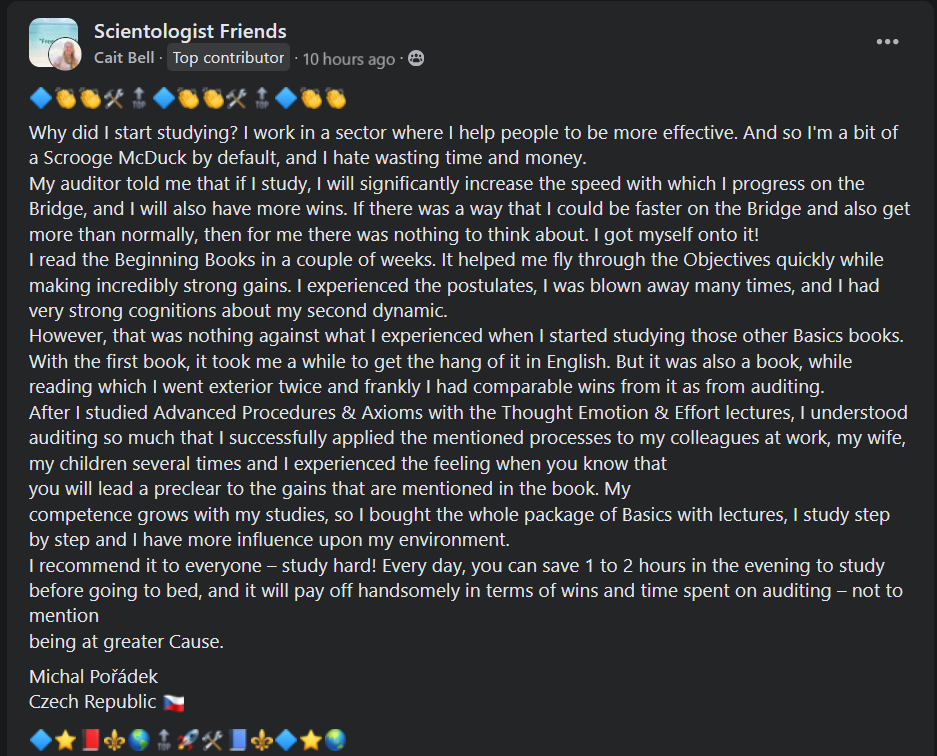Click the first star emoji in the bottom row
937x756 pixels.
(65, 740)
